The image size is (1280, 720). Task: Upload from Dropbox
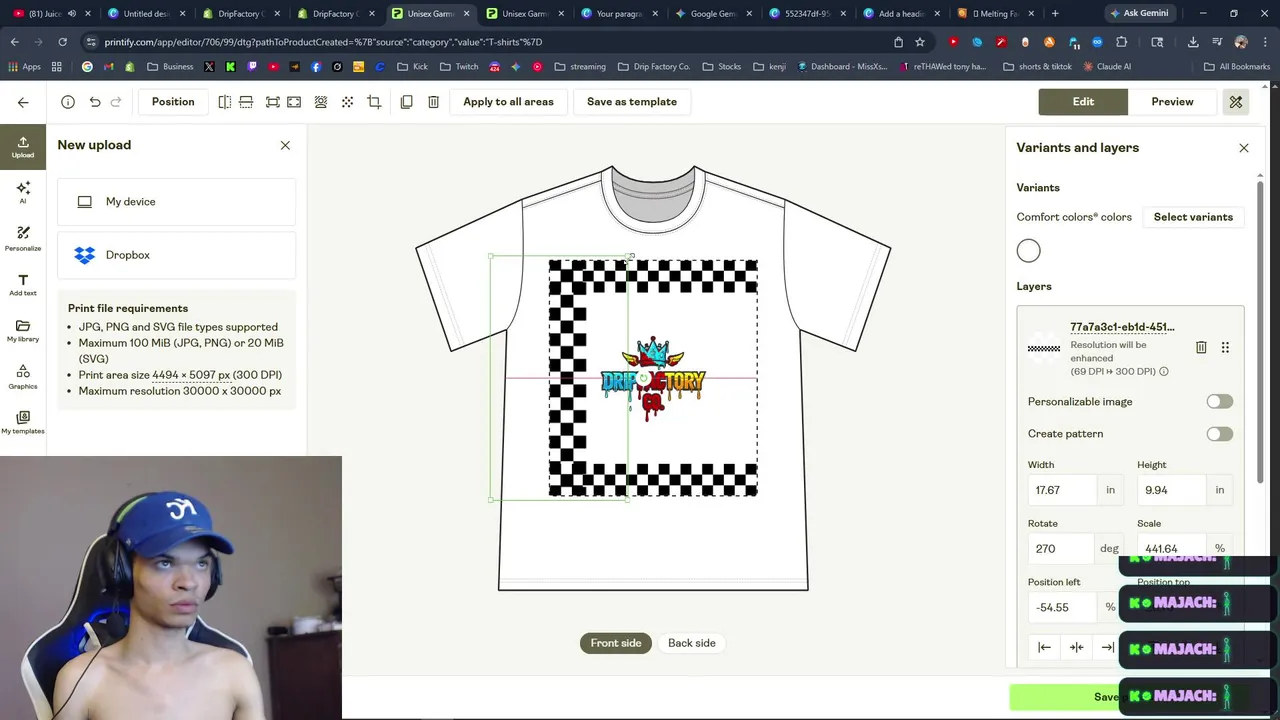tap(176, 255)
